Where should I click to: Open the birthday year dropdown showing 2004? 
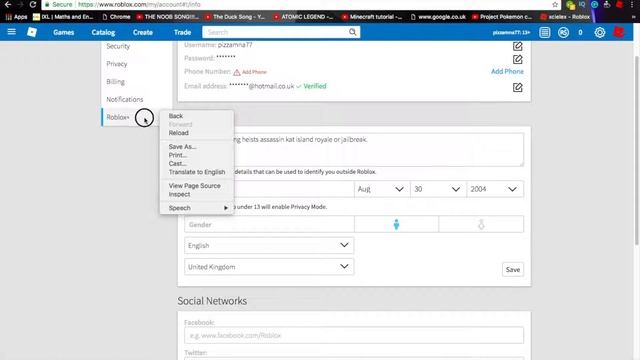[x=495, y=189]
